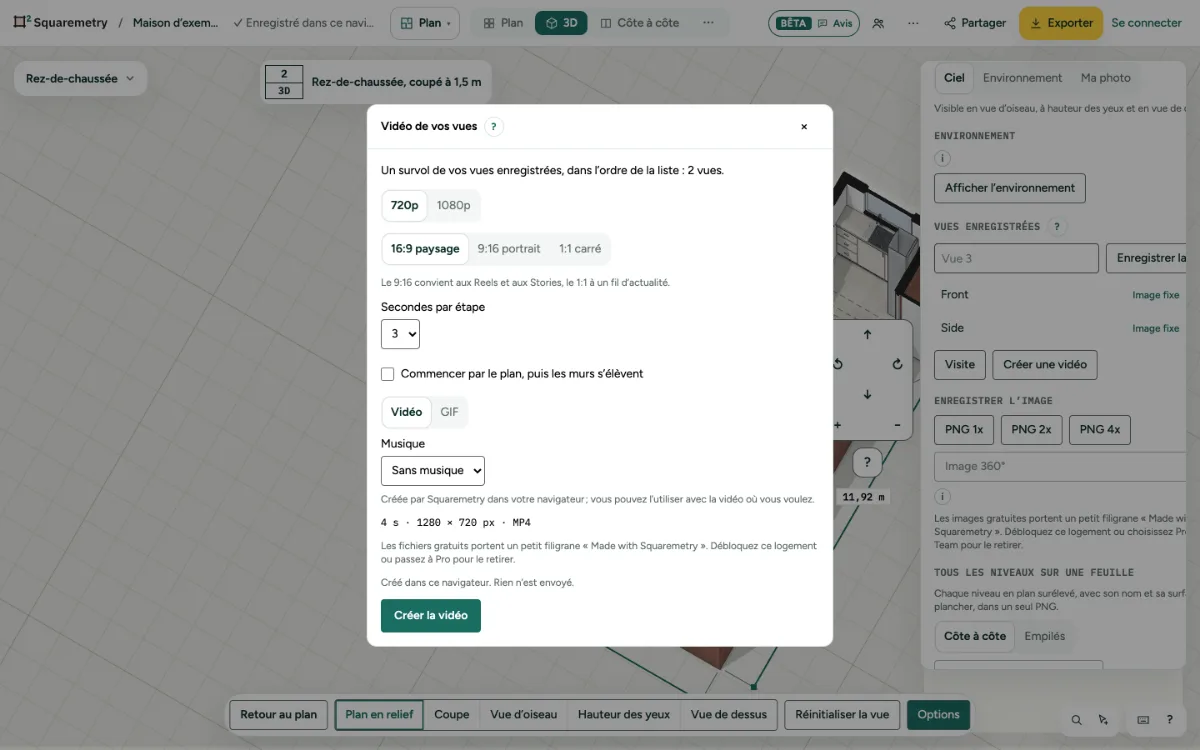Open the Secondes par étape dropdown
Image resolution: width=1200 pixels, height=750 pixels.
click(400, 334)
